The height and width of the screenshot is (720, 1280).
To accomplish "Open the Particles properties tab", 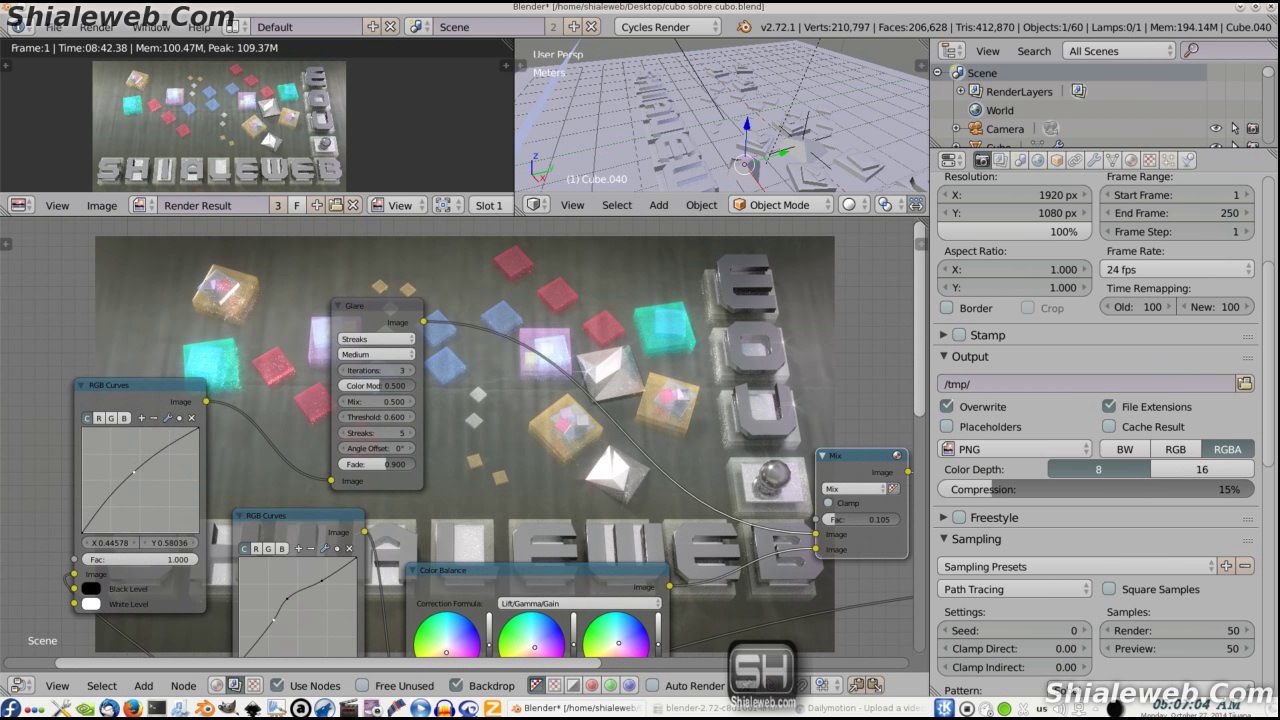I will point(1168,160).
